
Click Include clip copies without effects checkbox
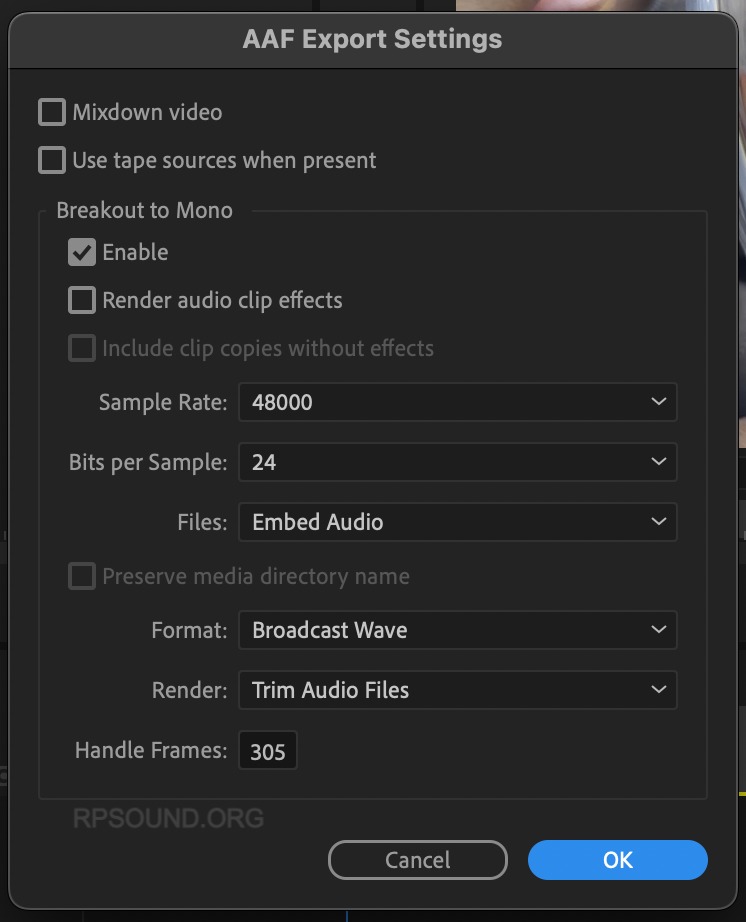coord(82,348)
